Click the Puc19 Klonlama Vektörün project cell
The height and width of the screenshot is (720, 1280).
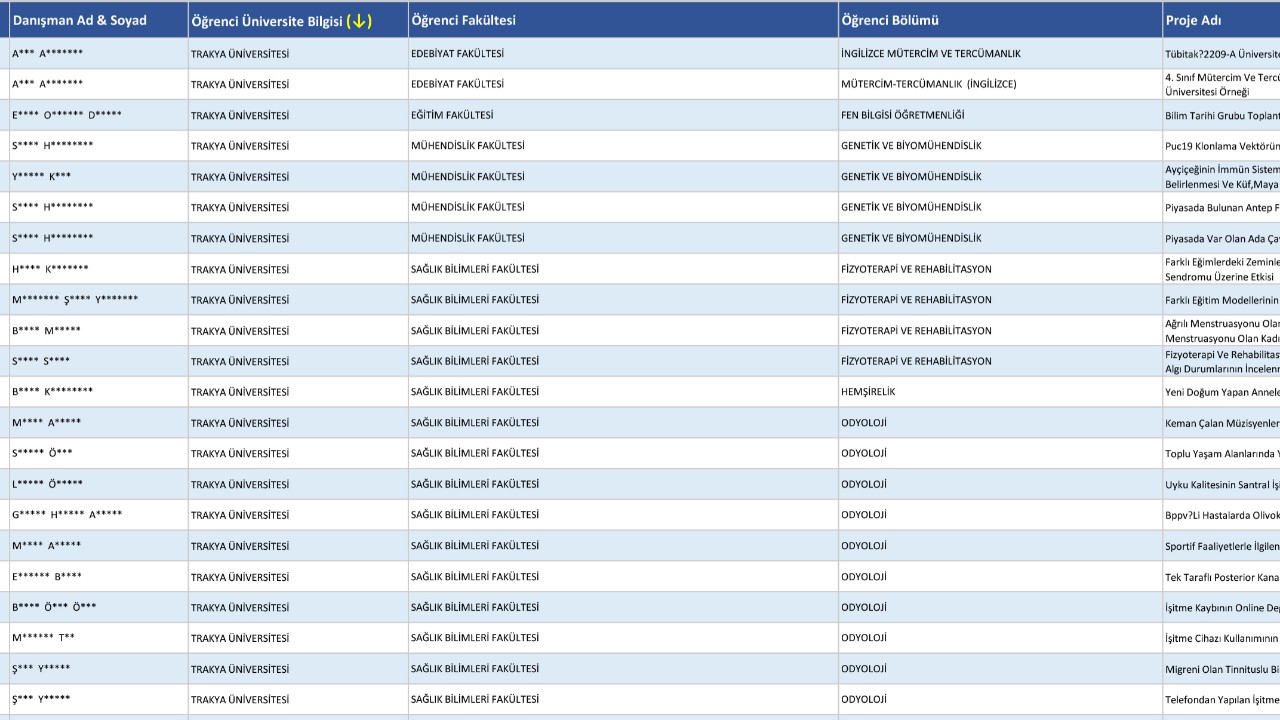point(1221,146)
